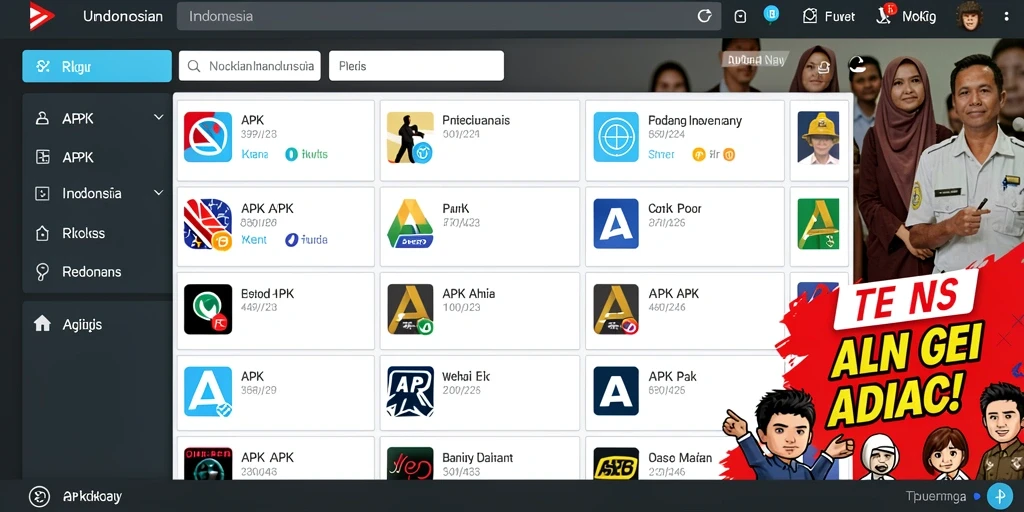Click the red logo icon at top-left
This screenshot has width=1024, height=512.
(x=42, y=16)
